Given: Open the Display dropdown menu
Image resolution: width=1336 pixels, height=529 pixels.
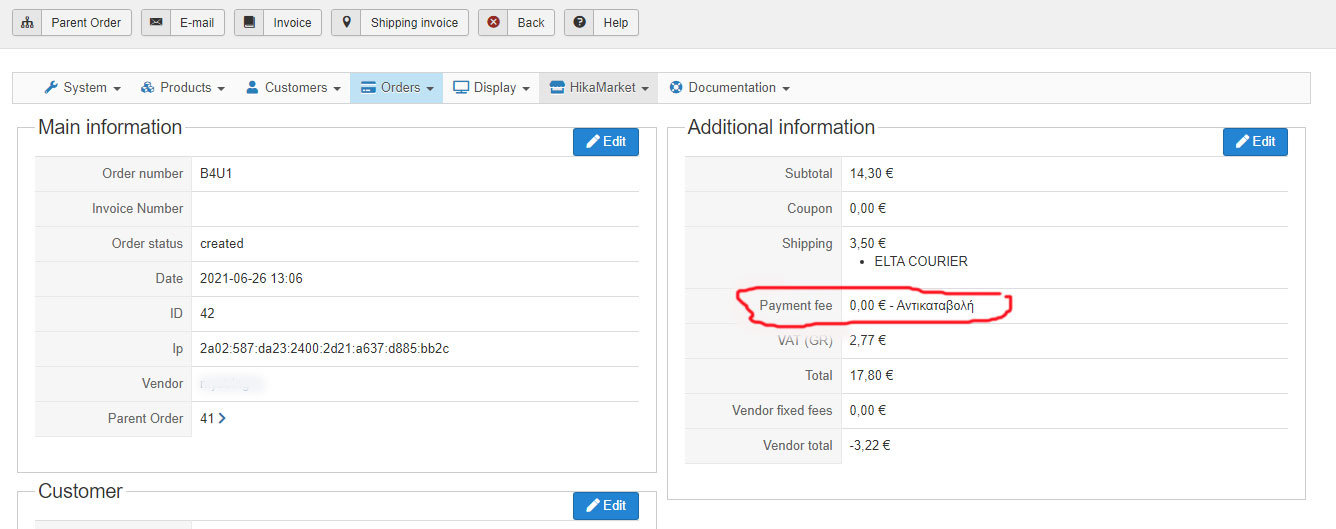Looking at the screenshot, I should tap(490, 88).
